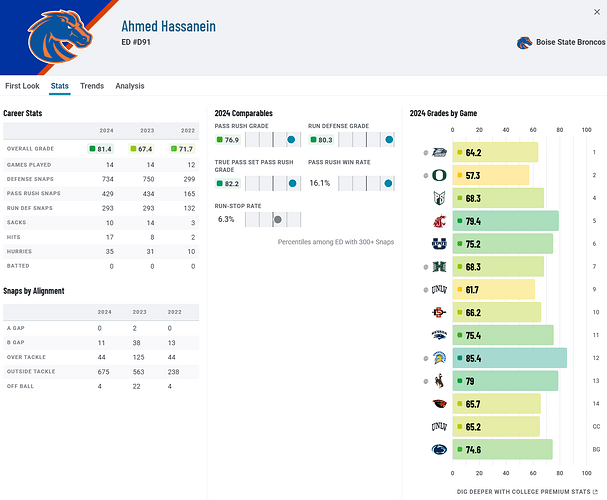Open the First Look tab

click(x=22, y=87)
